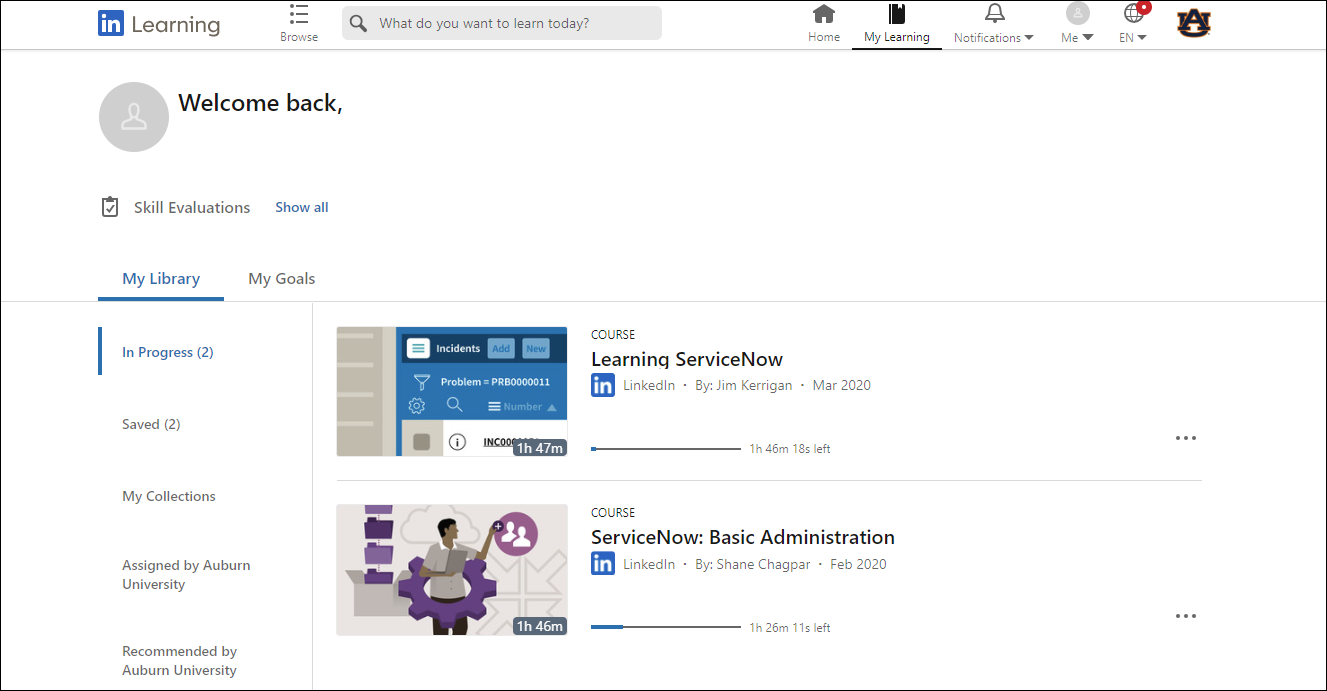Click LinkedIn icon under ServiceNow: Basic Administration
The image size is (1327, 691).
[603, 564]
